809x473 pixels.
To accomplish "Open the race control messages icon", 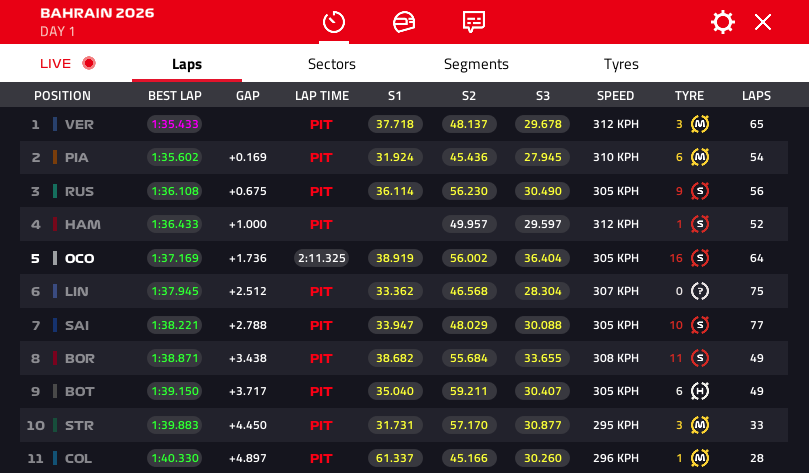I will point(474,22).
